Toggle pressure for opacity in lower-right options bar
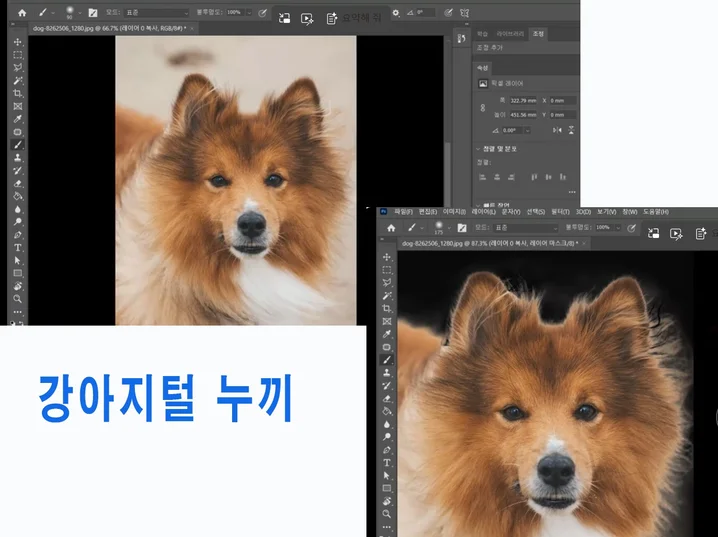 coord(631,228)
